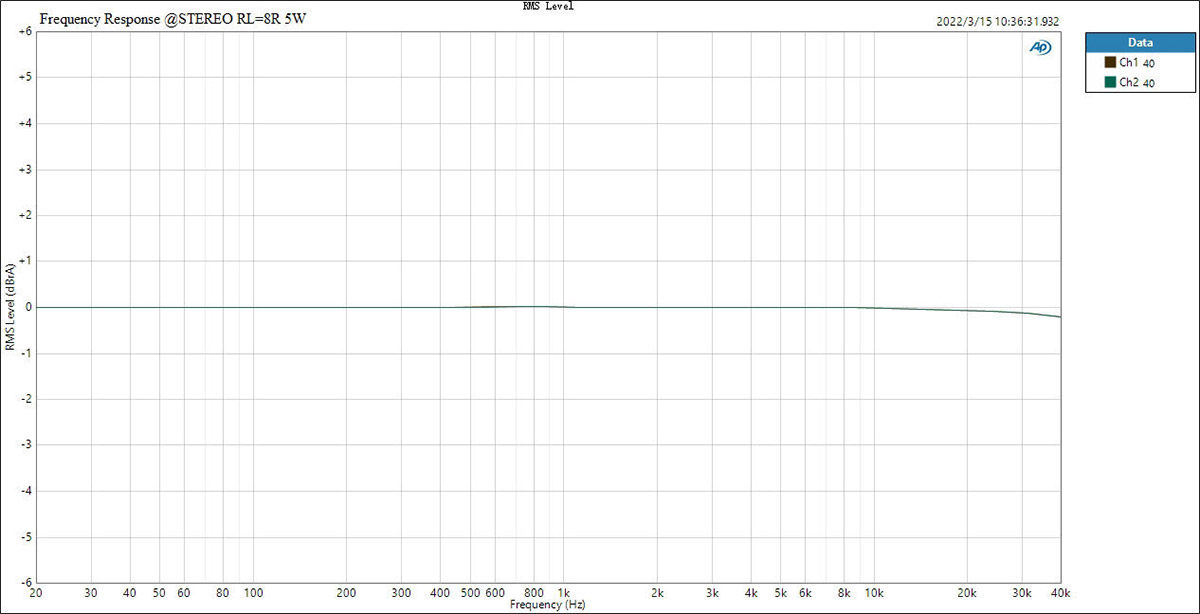Click the 500 tick label on frequency axis

470,593
